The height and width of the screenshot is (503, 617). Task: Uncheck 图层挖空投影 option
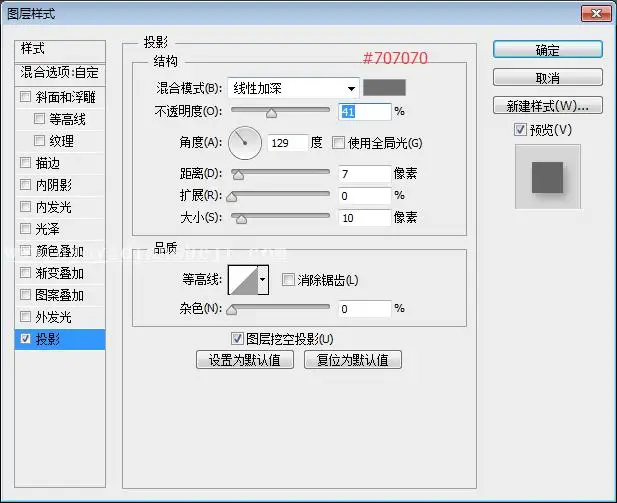point(237,338)
